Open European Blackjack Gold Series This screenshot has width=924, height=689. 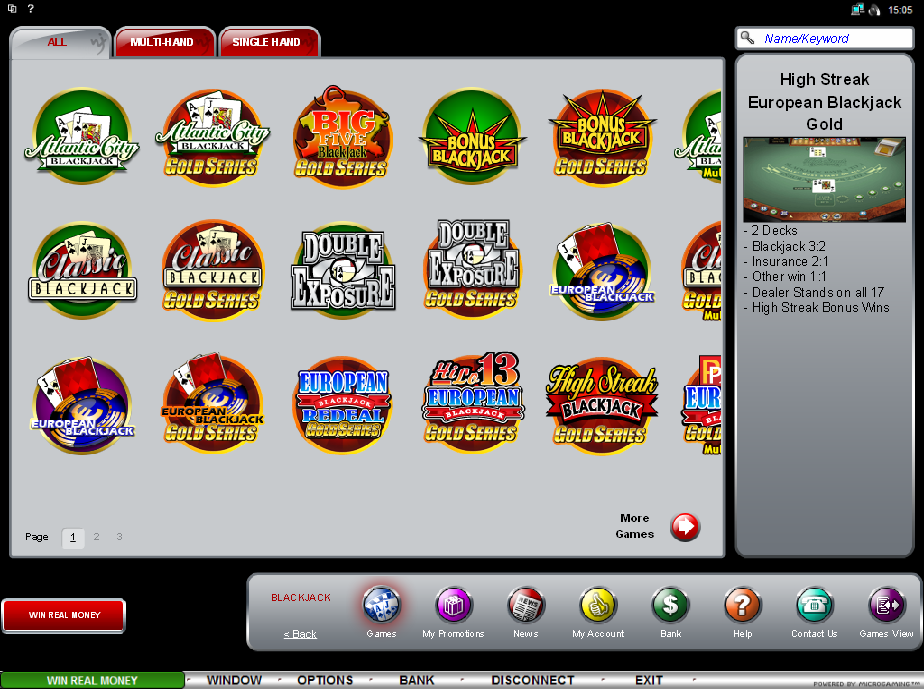pyautogui.click(x=213, y=404)
